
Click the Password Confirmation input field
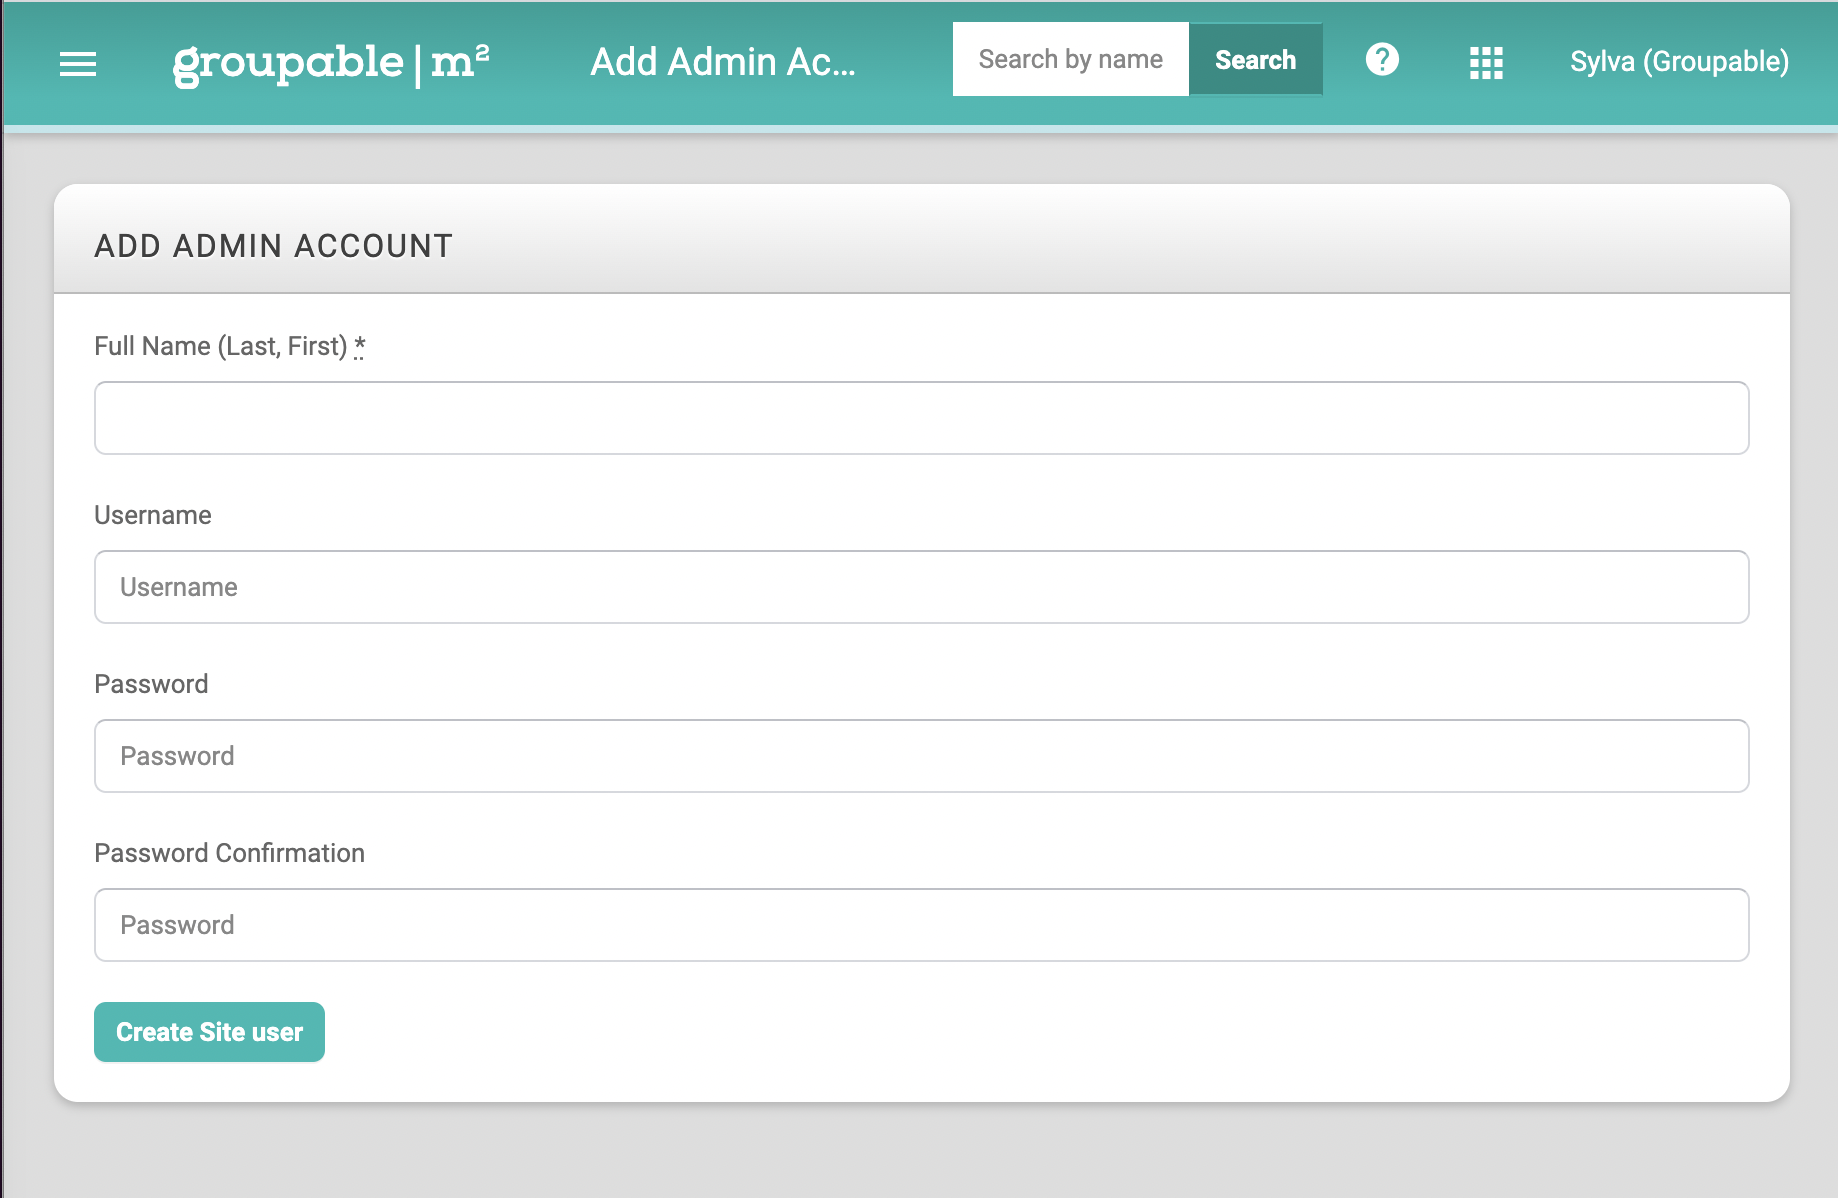tap(921, 925)
